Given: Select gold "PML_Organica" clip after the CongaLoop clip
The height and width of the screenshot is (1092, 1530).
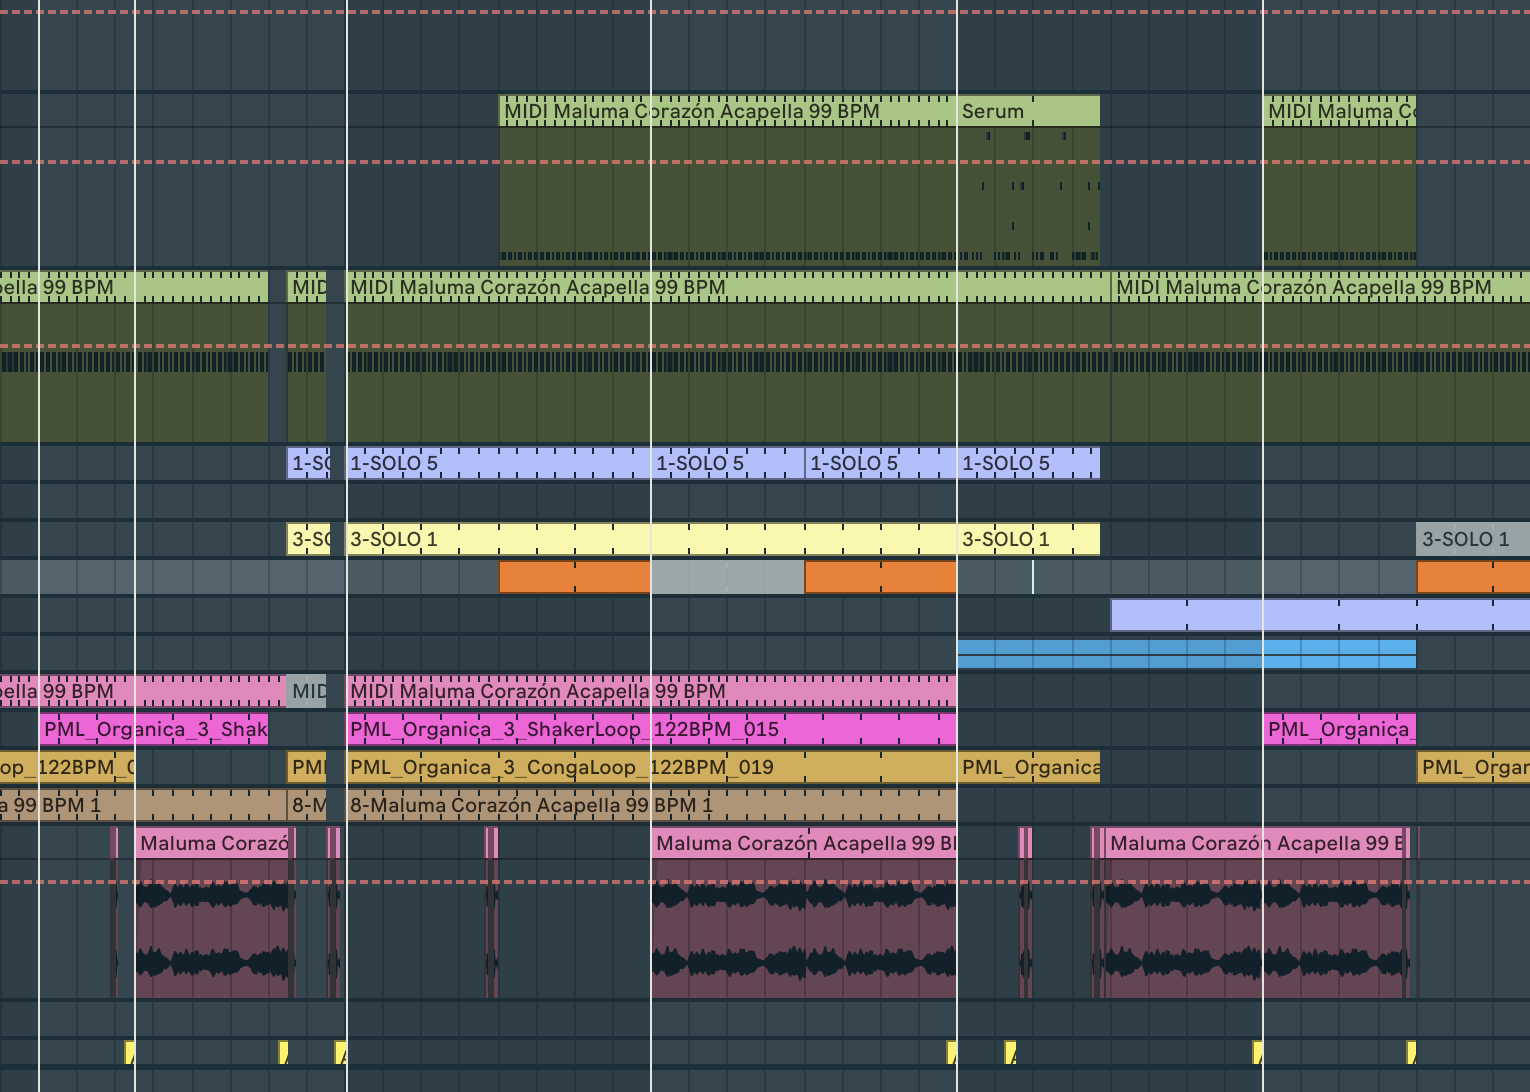Looking at the screenshot, I should point(1029,767).
